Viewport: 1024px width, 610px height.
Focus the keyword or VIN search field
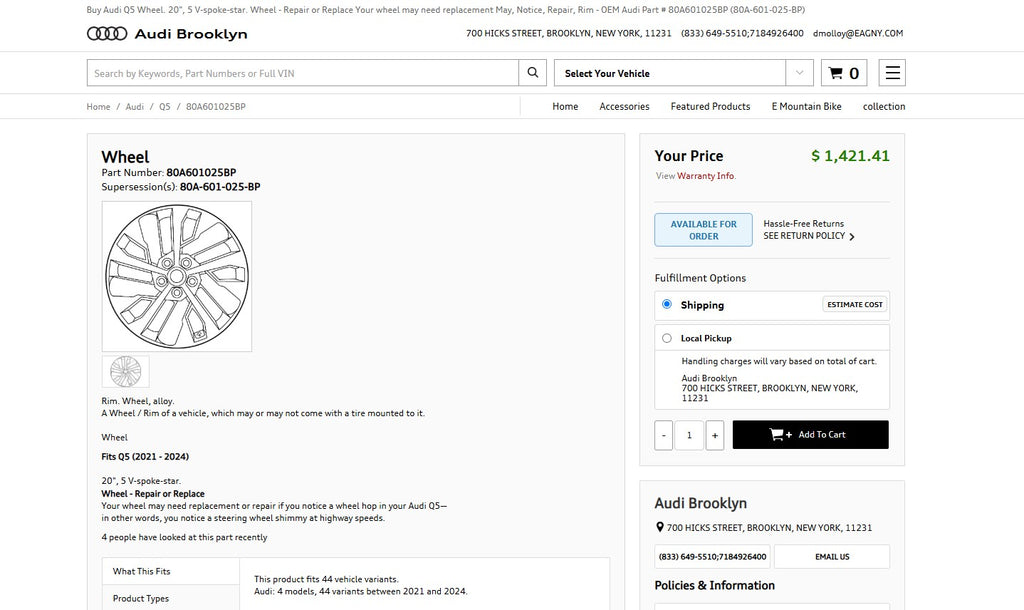coord(303,72)
